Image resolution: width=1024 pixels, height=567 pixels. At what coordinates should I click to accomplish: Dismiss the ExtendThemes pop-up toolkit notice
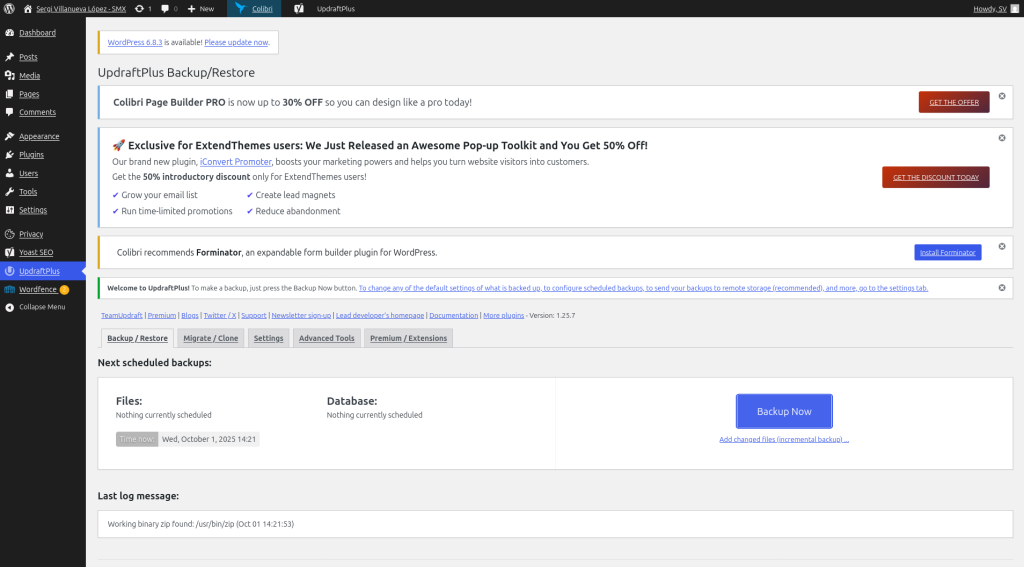(1001, 138)
